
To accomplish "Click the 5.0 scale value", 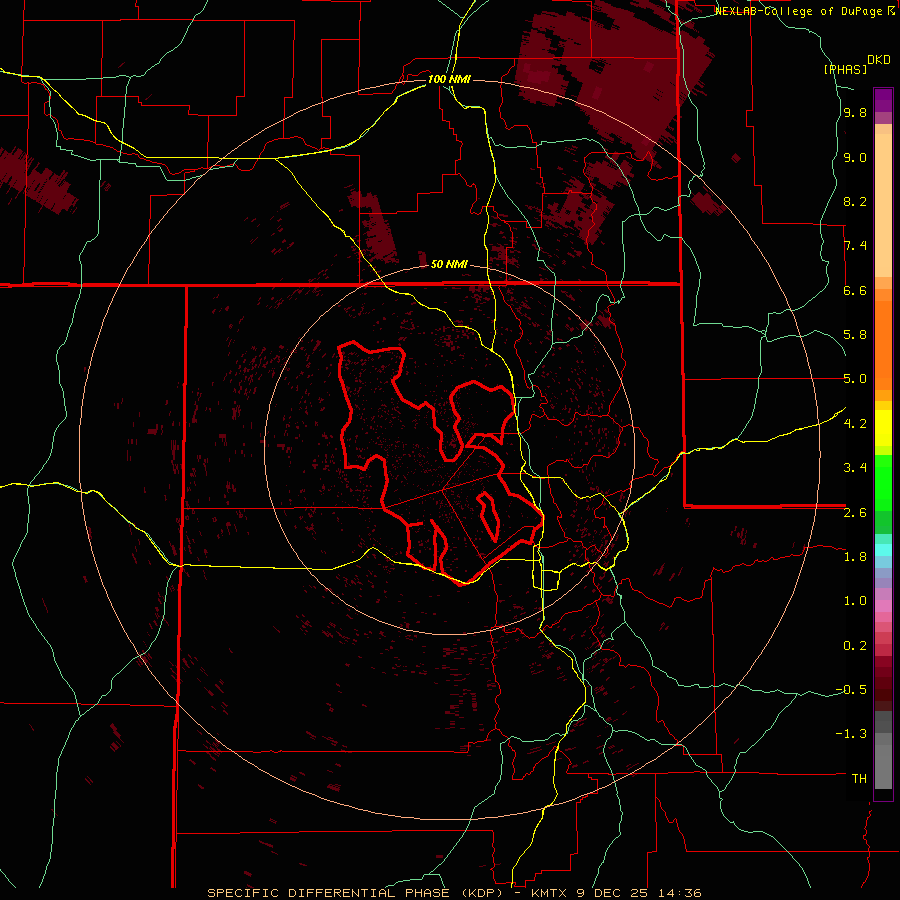I will pos(855,379).
